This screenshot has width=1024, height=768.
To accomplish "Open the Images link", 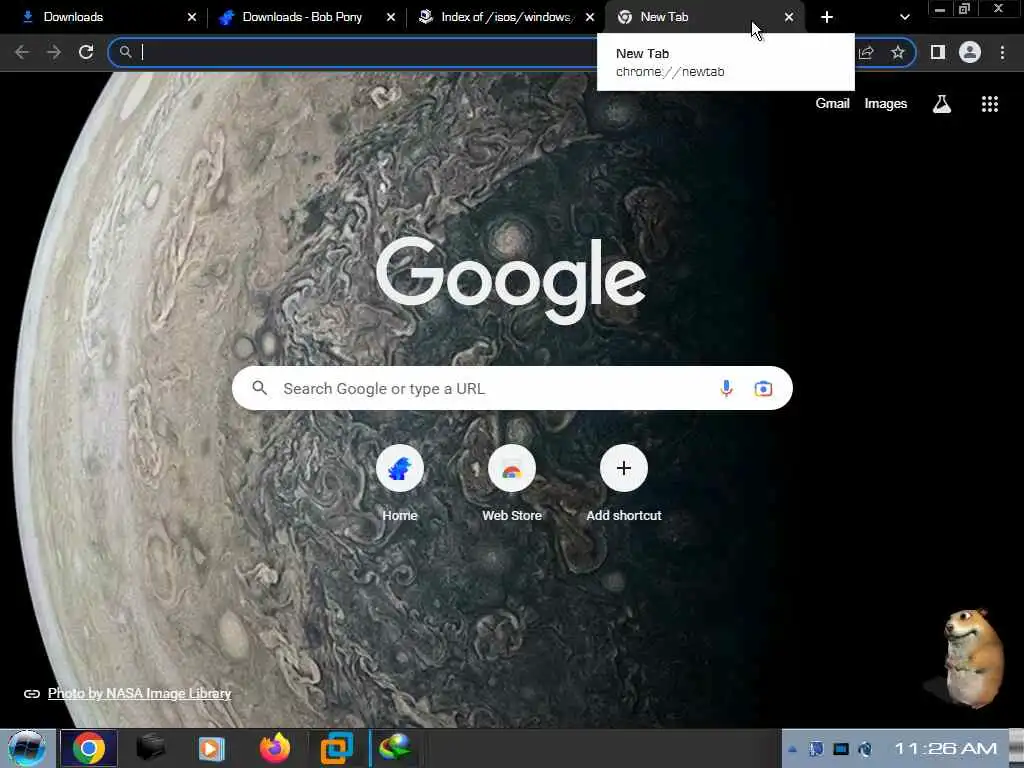I will click(x=886, y=104).
